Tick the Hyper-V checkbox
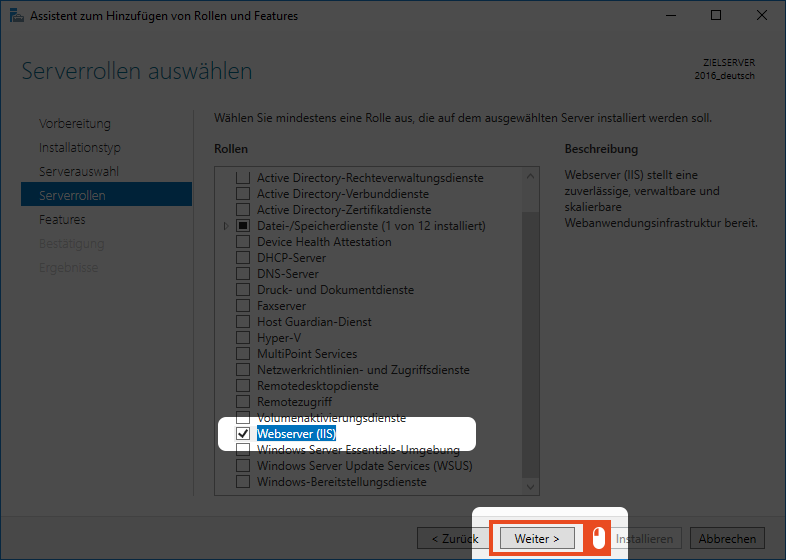The height and width of the screenshot is (560, 786). (243, 338)
